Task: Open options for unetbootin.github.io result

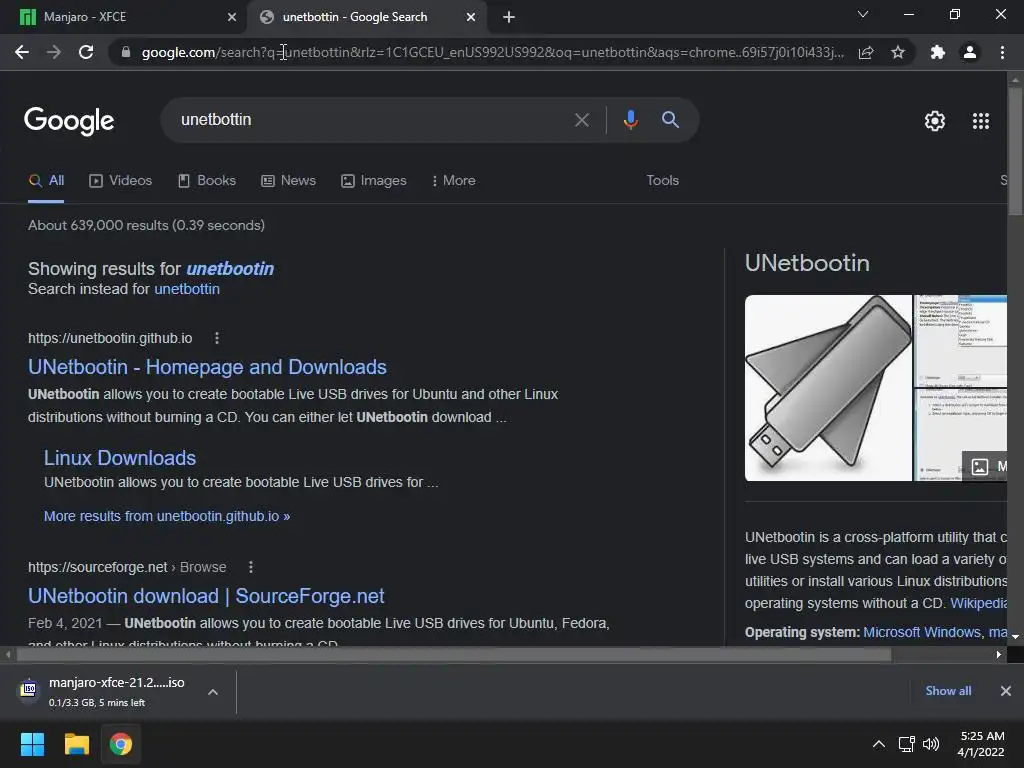Action: click(x=217, y=338)
